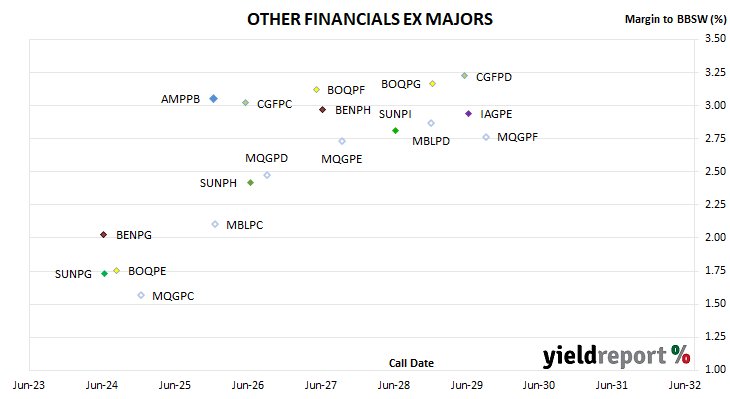Click the yellow BOQPG diamond marker

click(433, 84)
